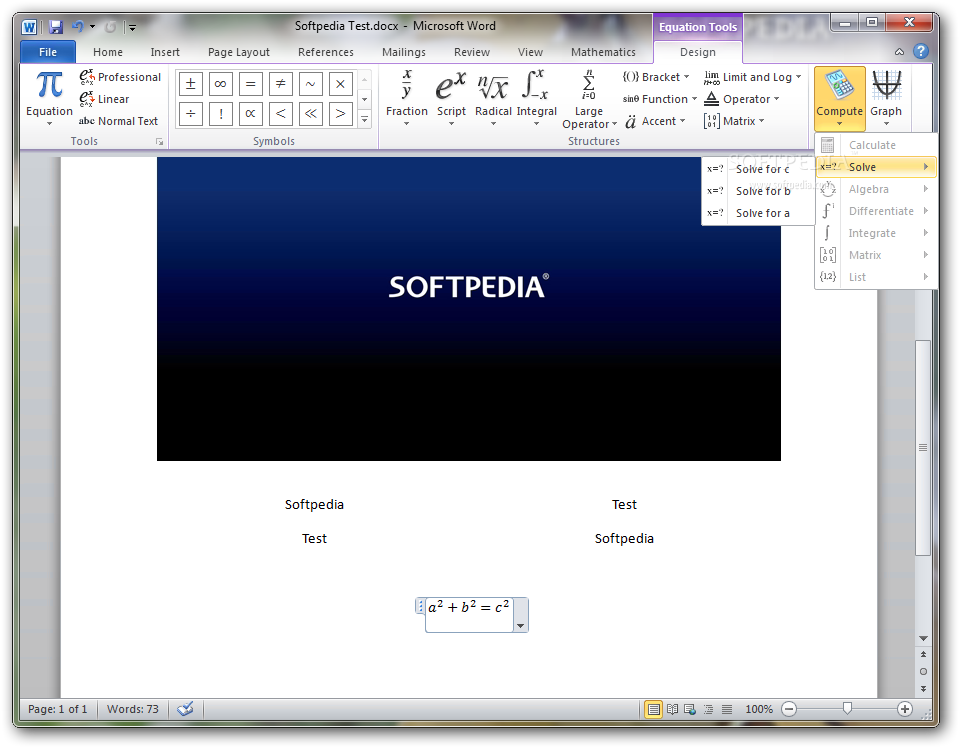
Task: Insert the much-less-than symbol
Action: [310, 113]
